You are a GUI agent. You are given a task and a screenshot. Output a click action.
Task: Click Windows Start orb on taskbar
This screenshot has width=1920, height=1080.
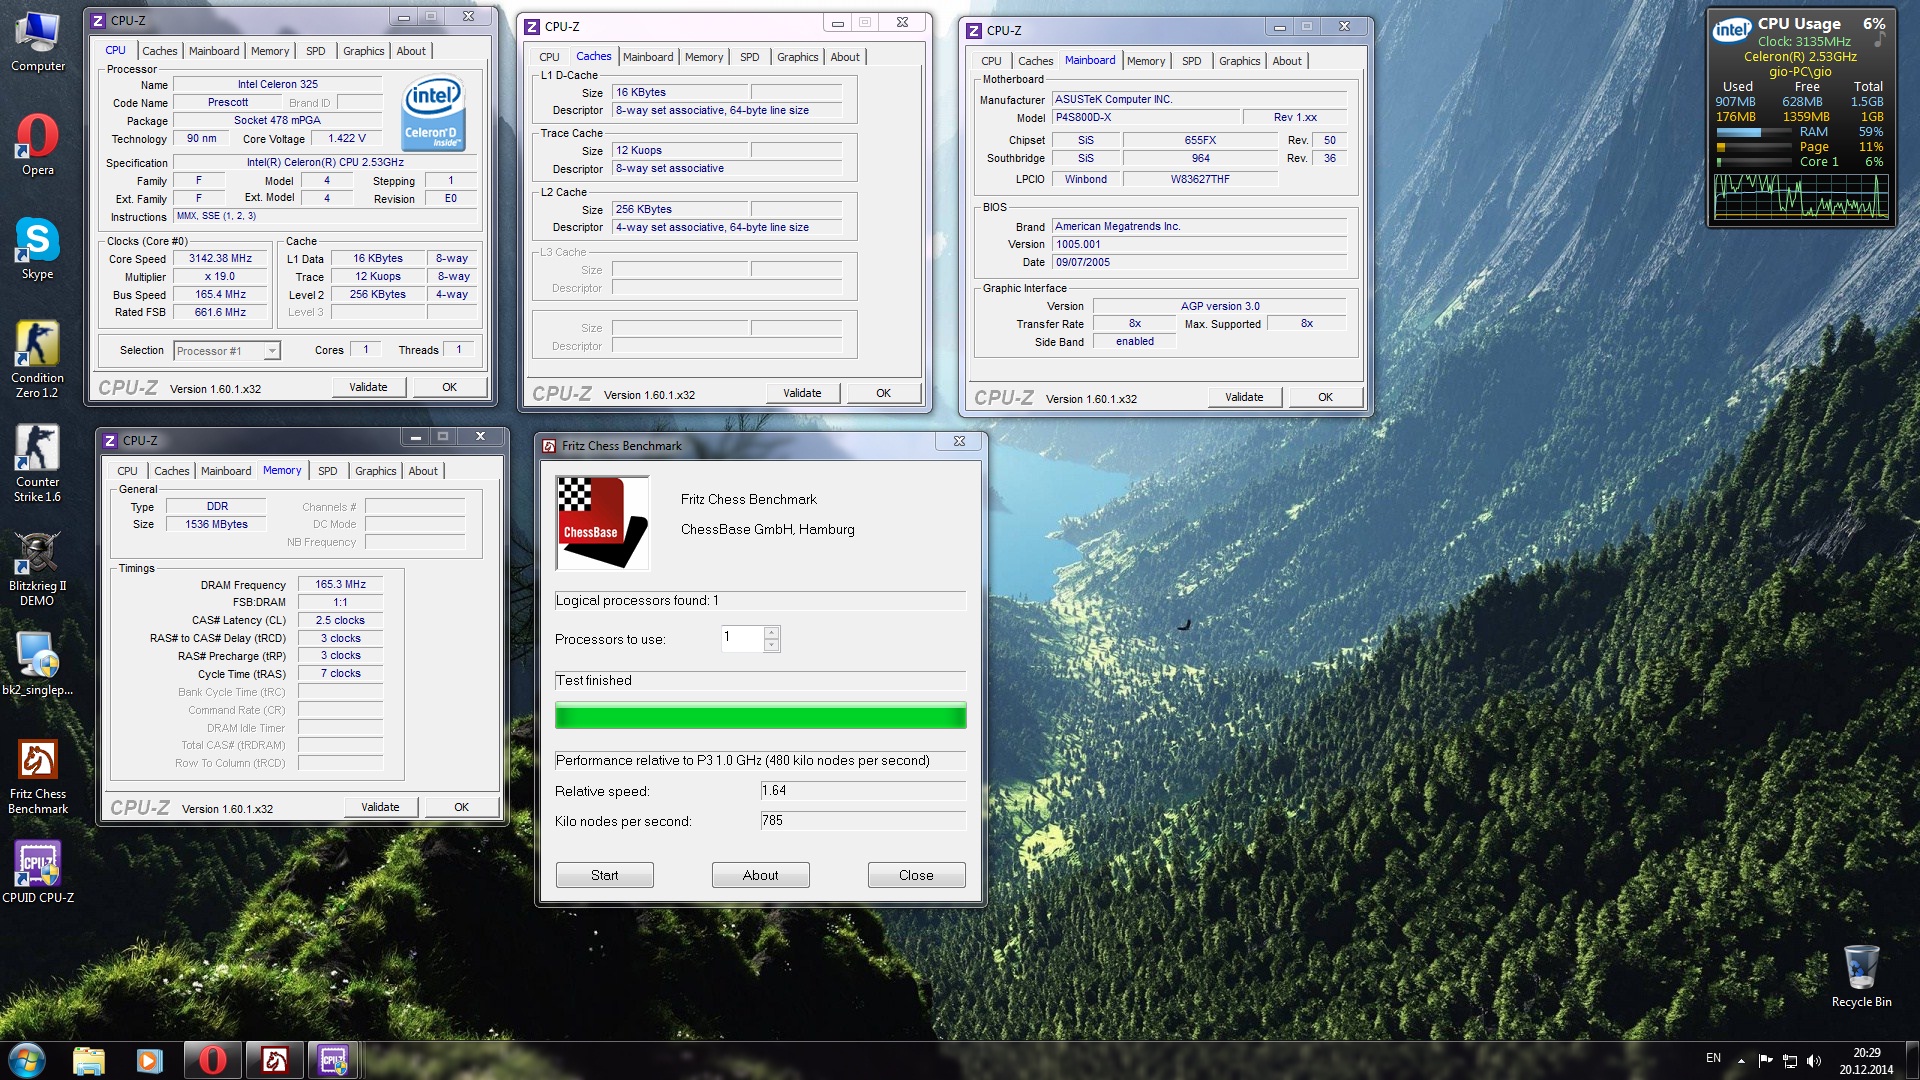point(27,1060)
